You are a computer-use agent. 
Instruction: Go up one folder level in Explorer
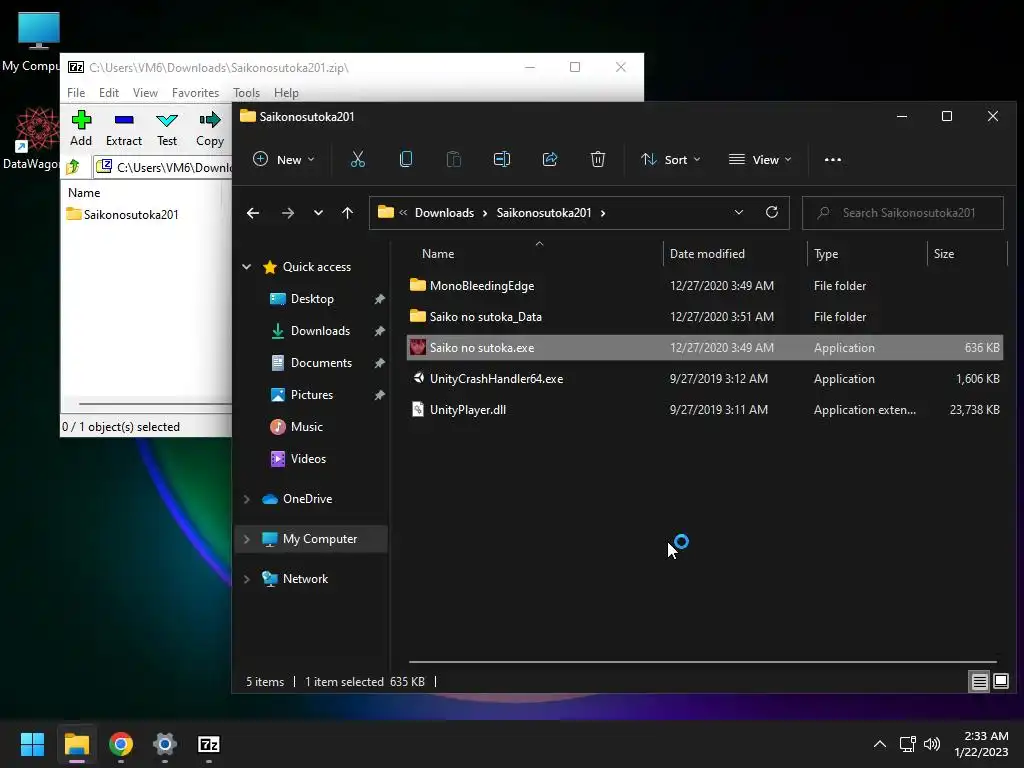coord(347,213)
